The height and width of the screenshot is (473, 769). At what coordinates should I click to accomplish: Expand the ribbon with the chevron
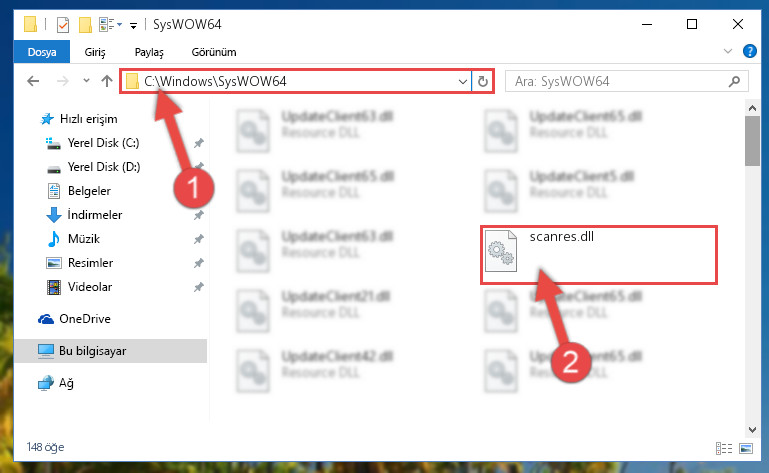(x=728, y=51)
